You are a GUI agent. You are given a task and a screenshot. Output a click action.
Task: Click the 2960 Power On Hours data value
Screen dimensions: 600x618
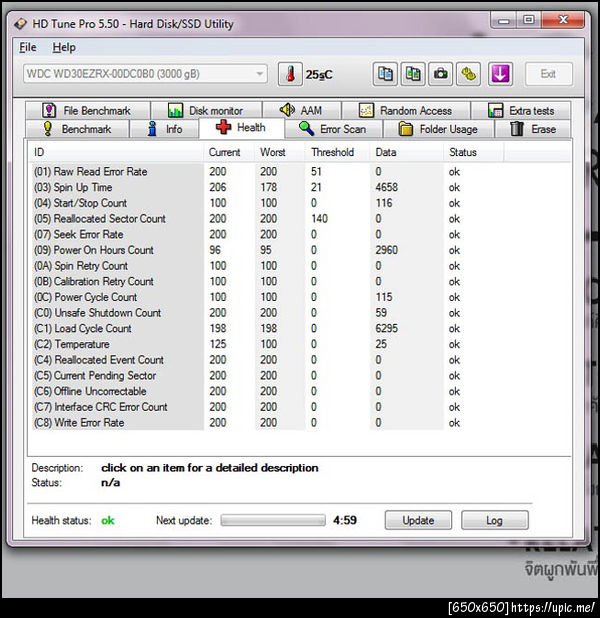pos(386,250)
